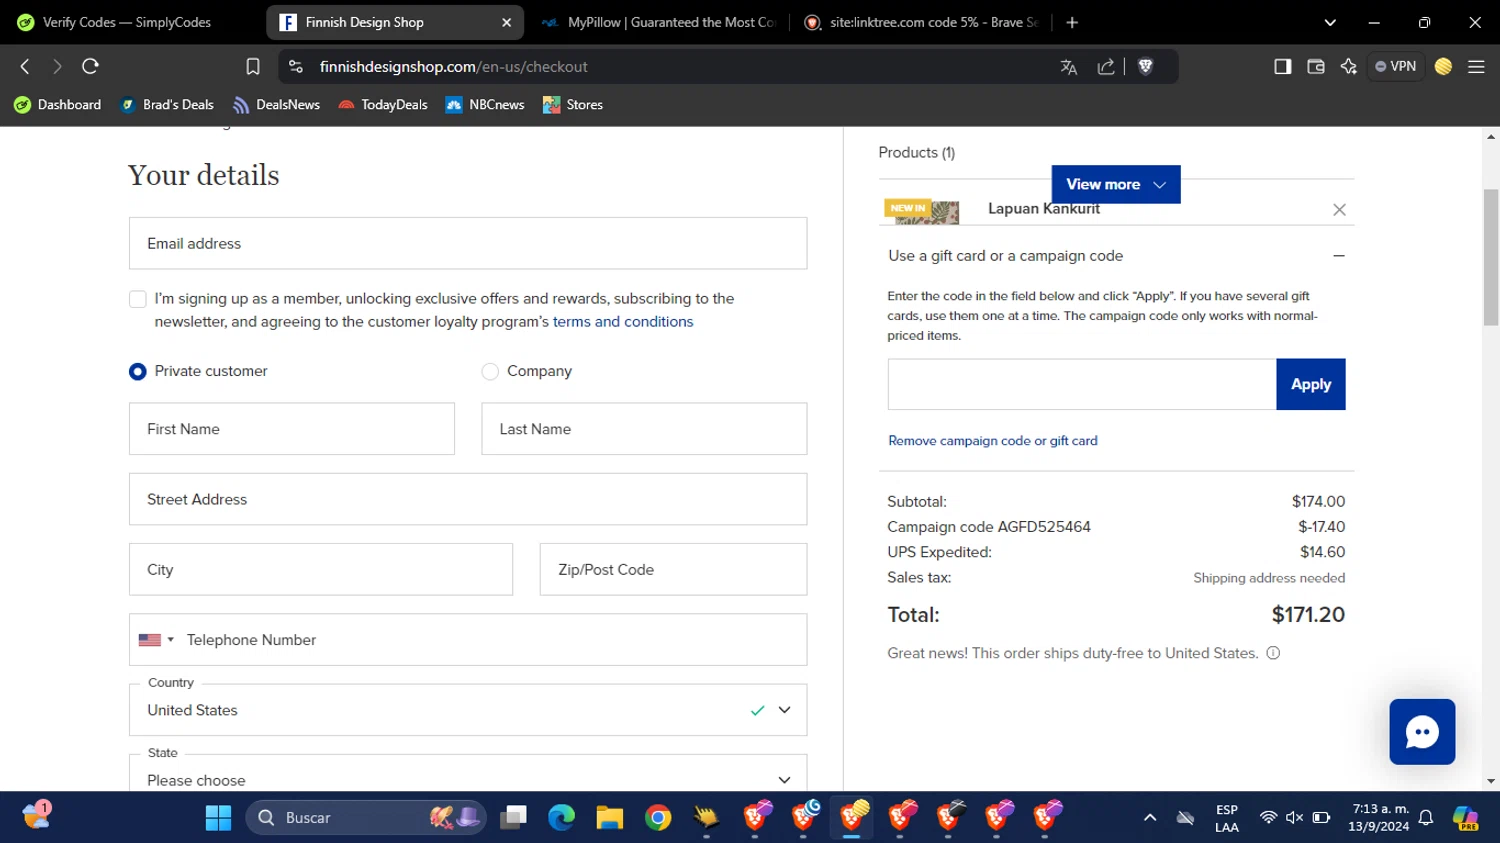Screen dimensions: 1500x843
Task: Show hidden system tray icons
Action: [x=1150, y=818]
